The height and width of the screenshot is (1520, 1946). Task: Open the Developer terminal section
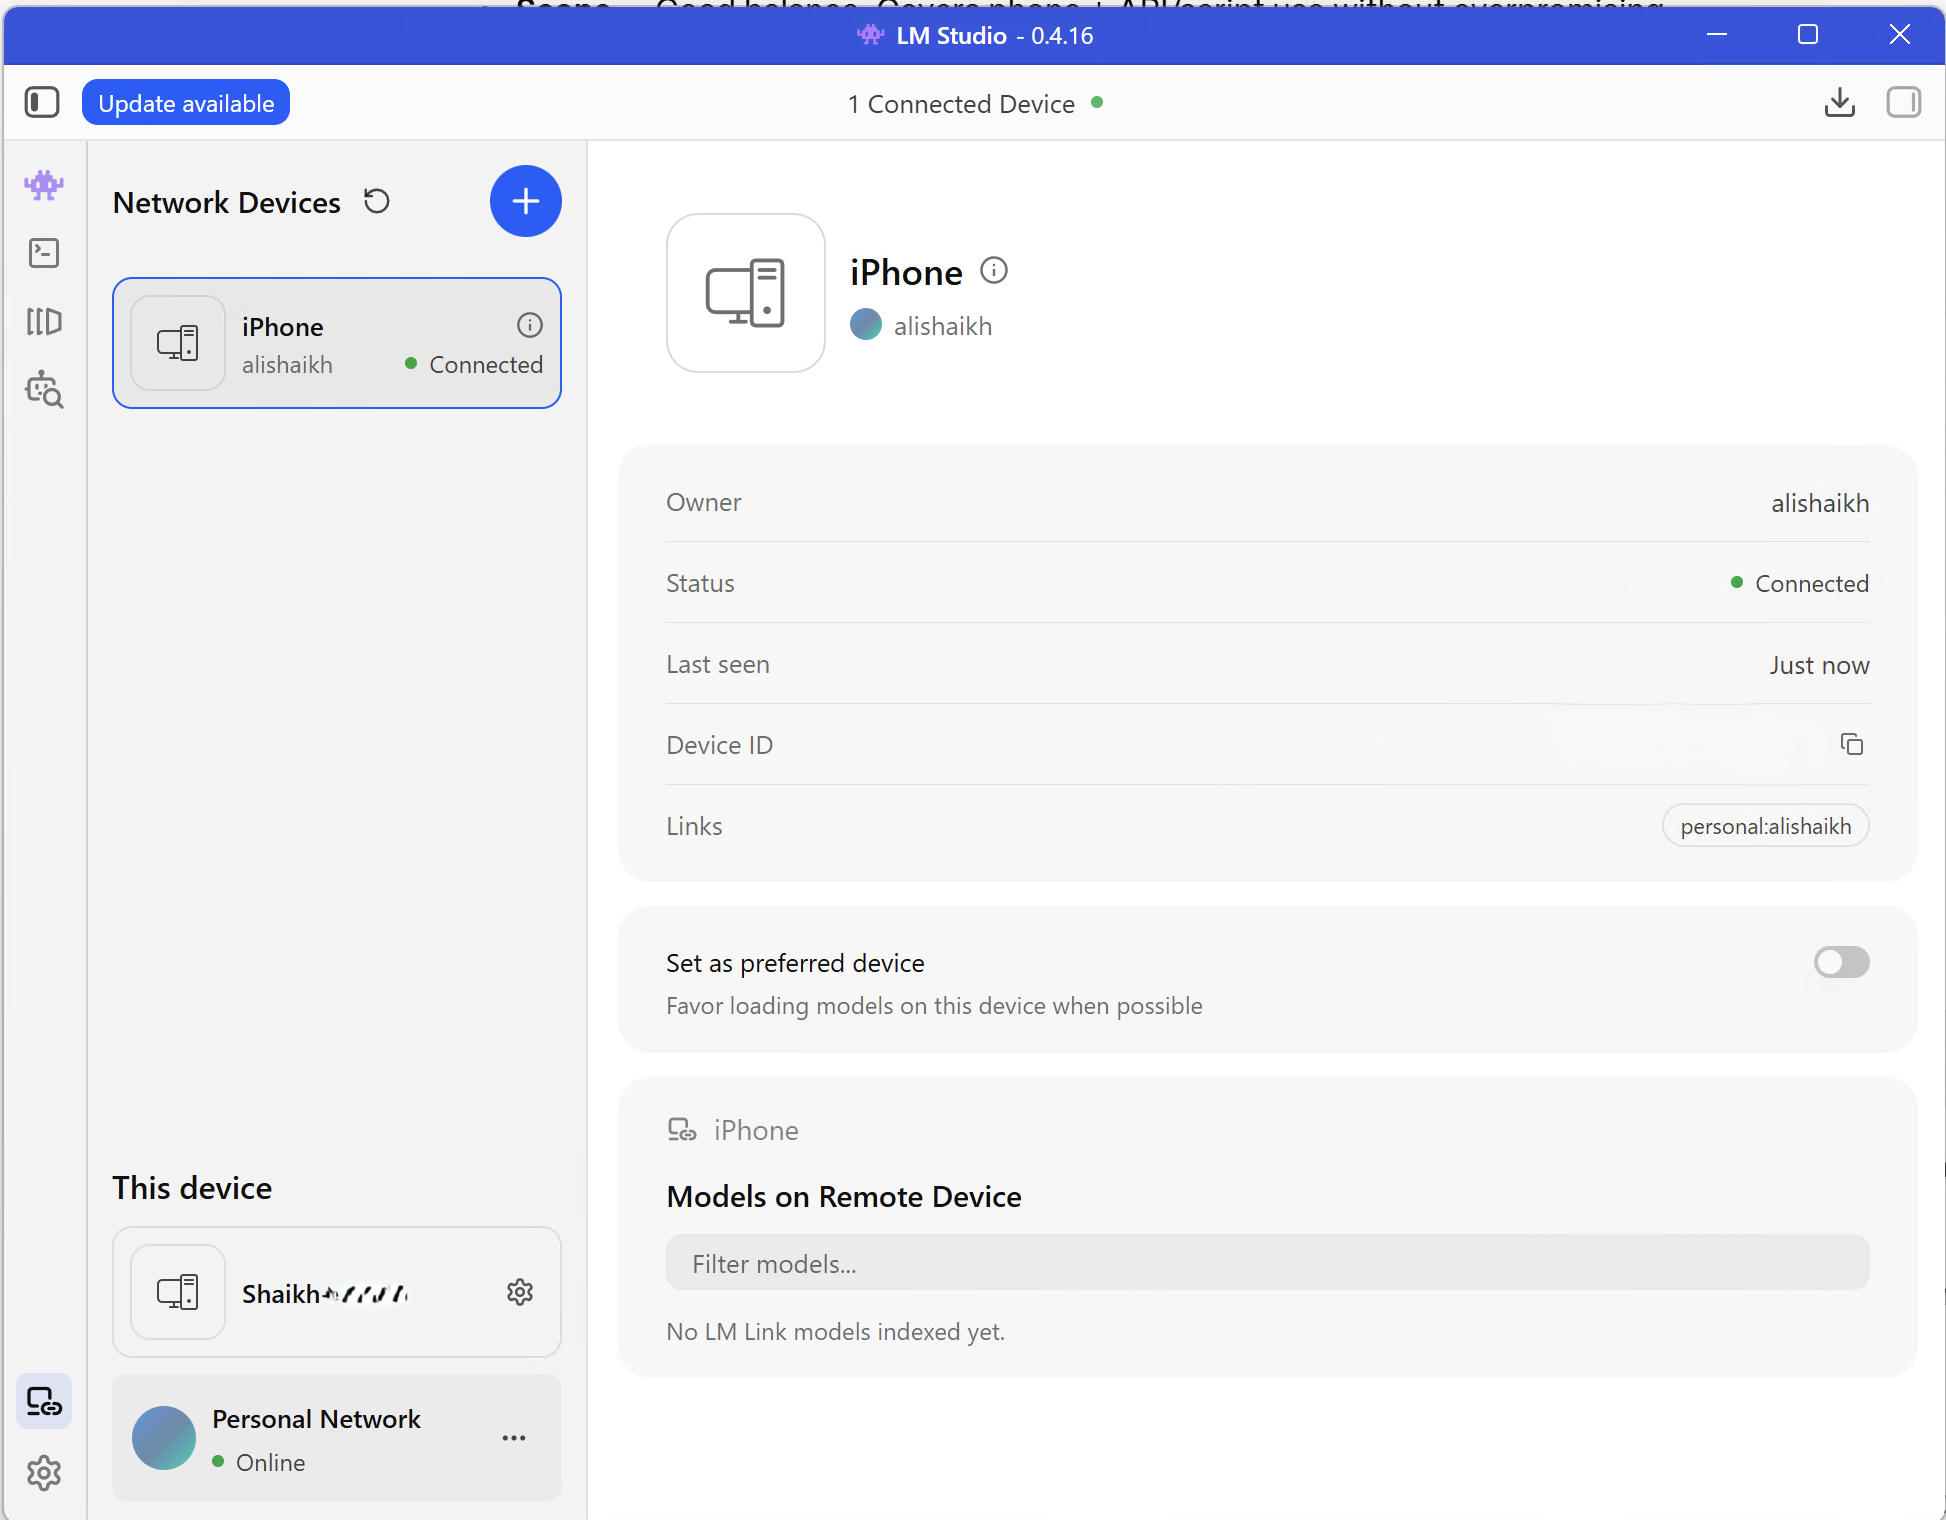[x=44, y=253]
